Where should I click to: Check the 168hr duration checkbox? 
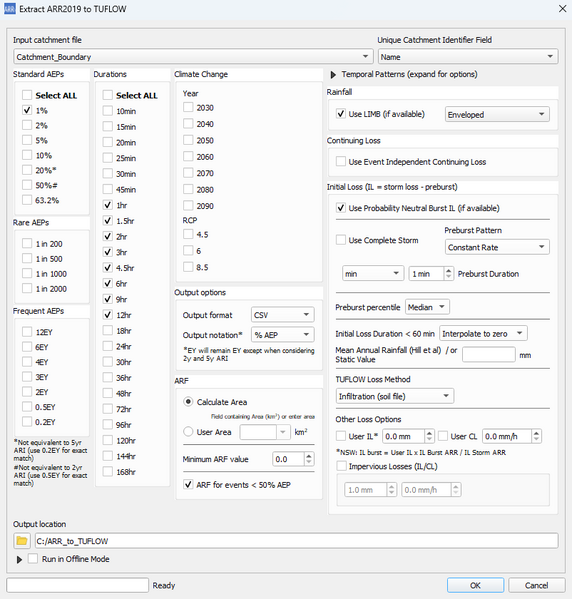[108, 471]
